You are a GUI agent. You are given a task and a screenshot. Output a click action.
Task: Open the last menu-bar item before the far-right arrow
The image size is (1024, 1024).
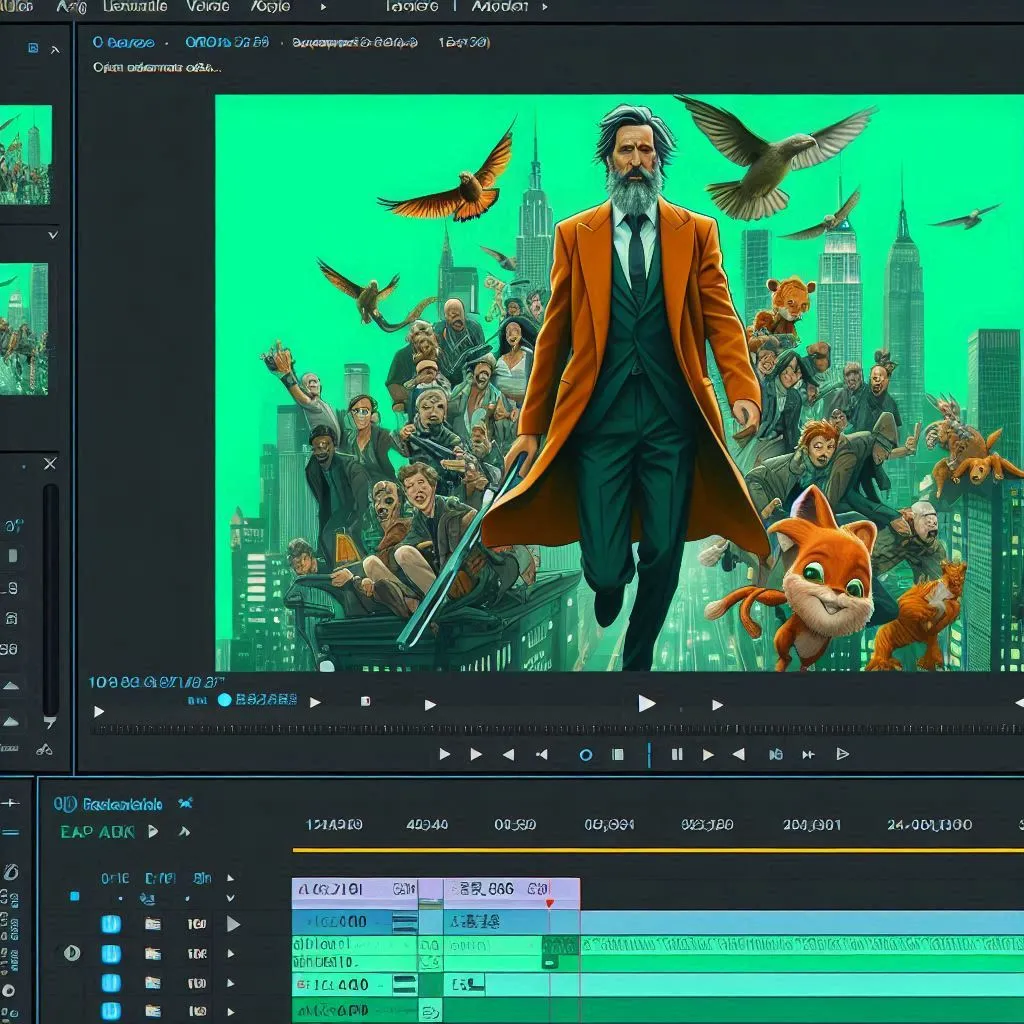tap(500, 7)
